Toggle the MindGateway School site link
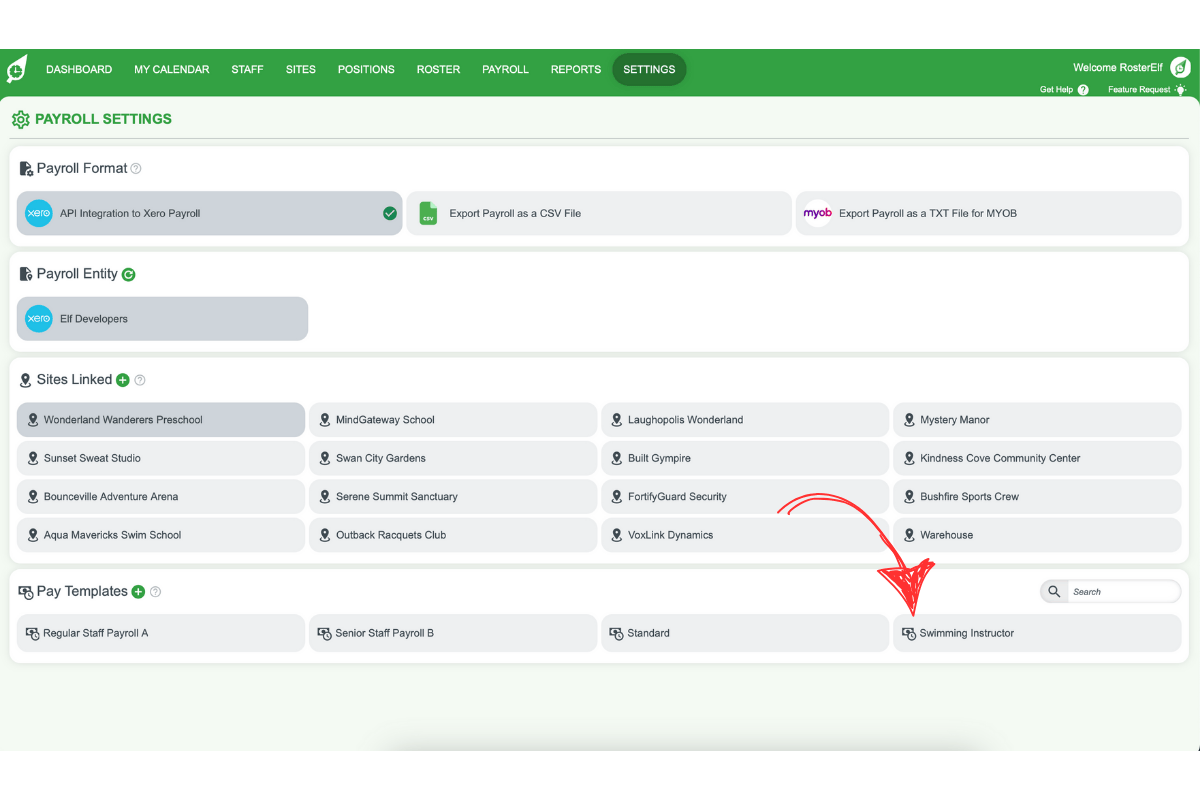This screenshot has height=800, width=1200. (x=452, y=419)
